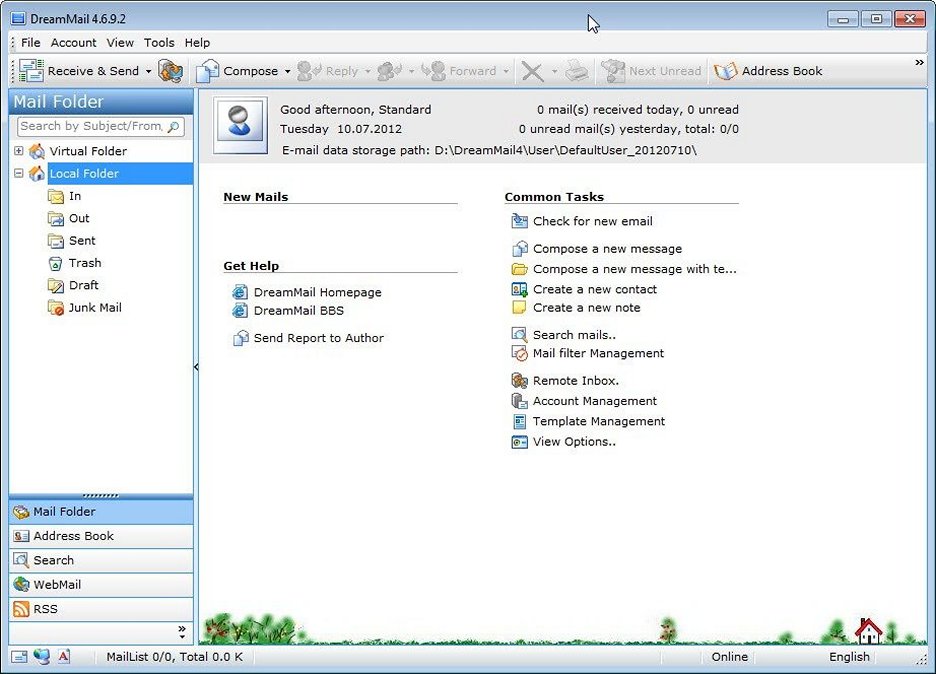Screen dimensions: 936x674
Task: Click the user avatar picture
Action: point(240,126)
